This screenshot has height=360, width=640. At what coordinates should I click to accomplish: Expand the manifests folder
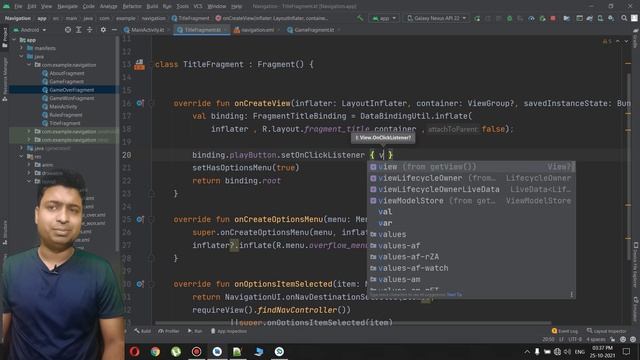point(22,48)
